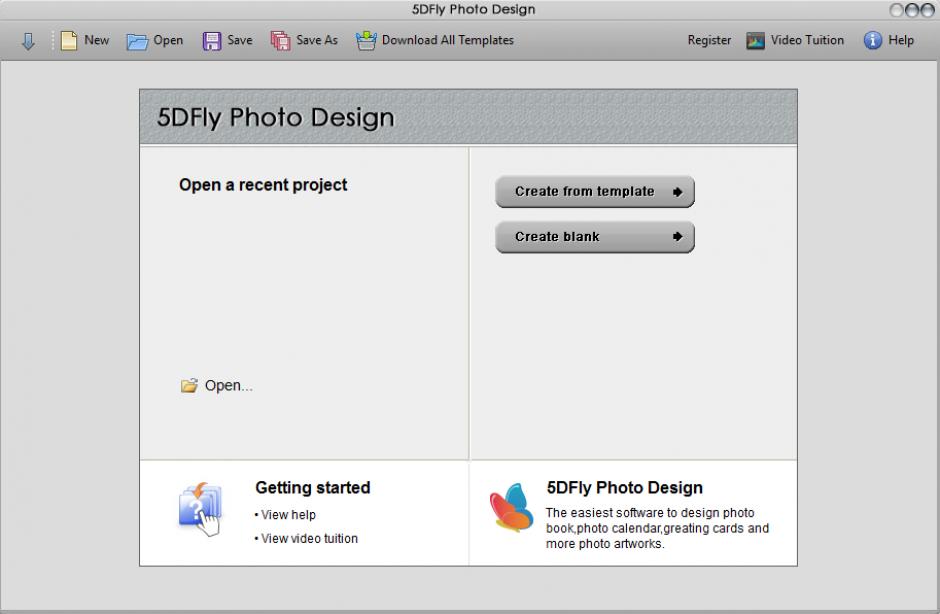Click the small folder icon beside Open...
Screen dimensions: 940x614
(x=189, y=386)
